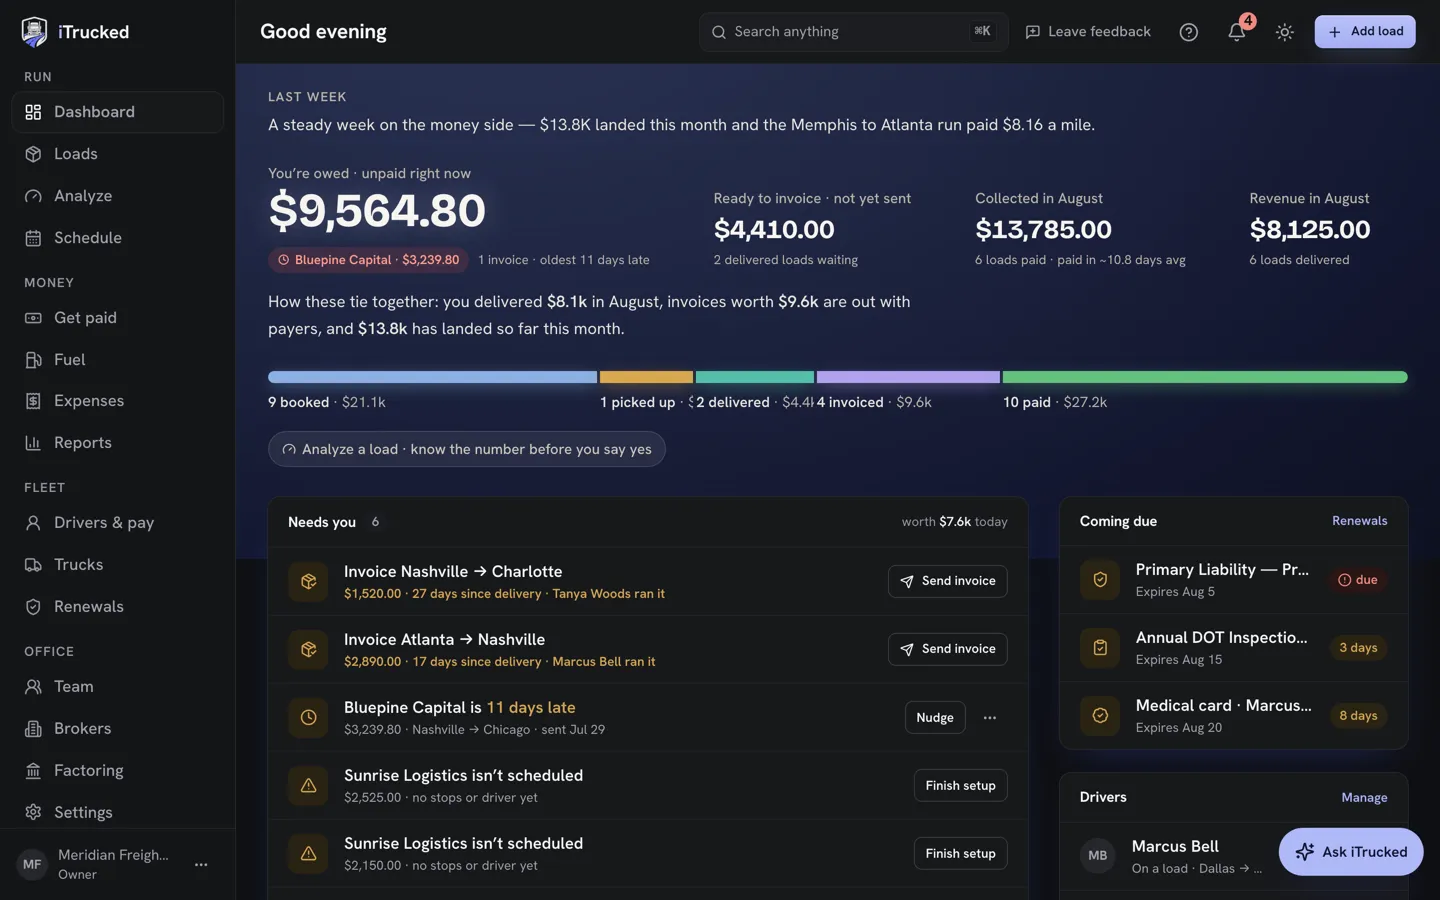Open Expenses in the sidebar
1440x900 pixels.
coord(117,401)
